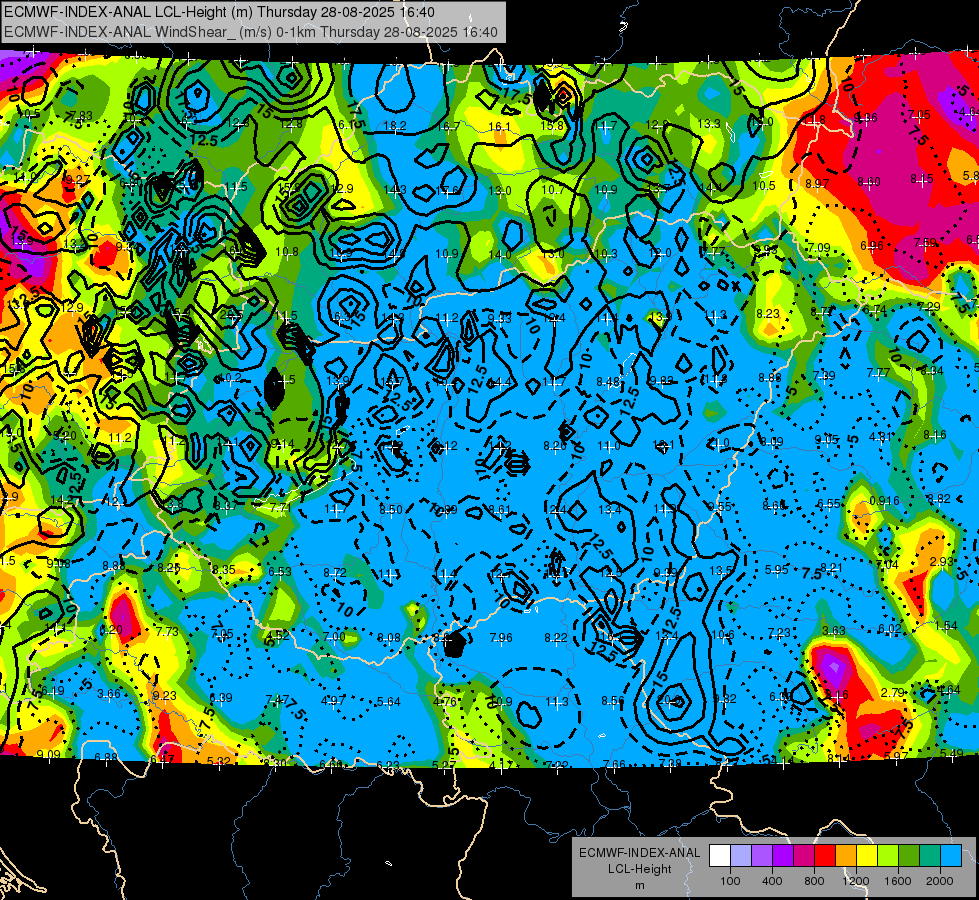Click the pale lavender legend swatch
The height and width of the screenshot is (900, 979).
pos(741,856)
